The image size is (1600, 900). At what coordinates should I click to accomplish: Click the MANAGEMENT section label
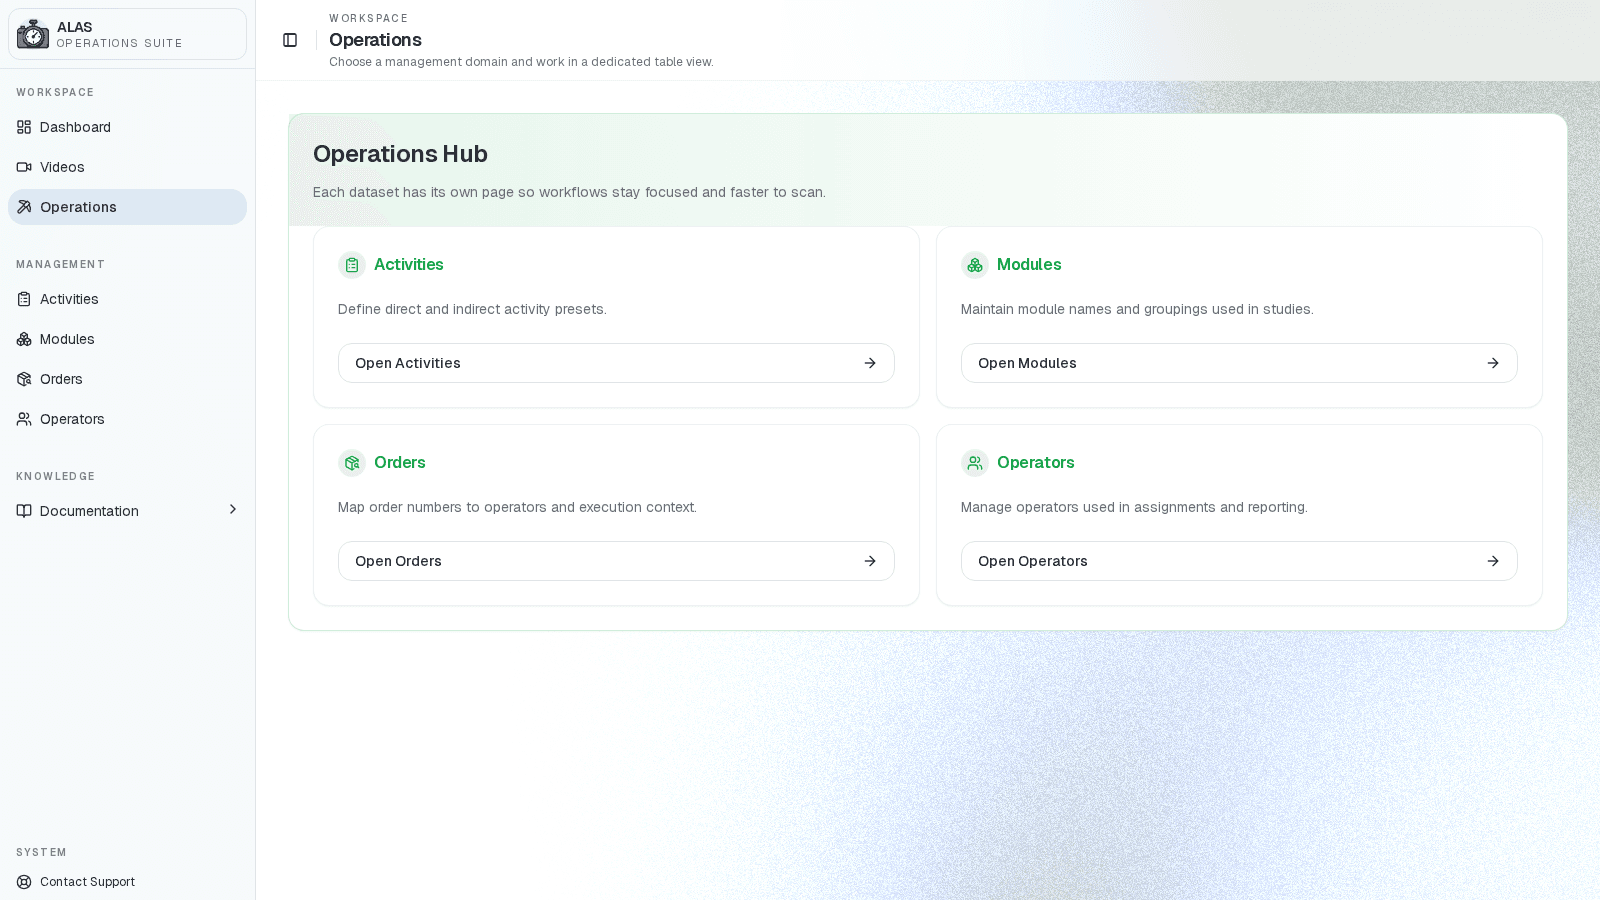tap(60, 265)
